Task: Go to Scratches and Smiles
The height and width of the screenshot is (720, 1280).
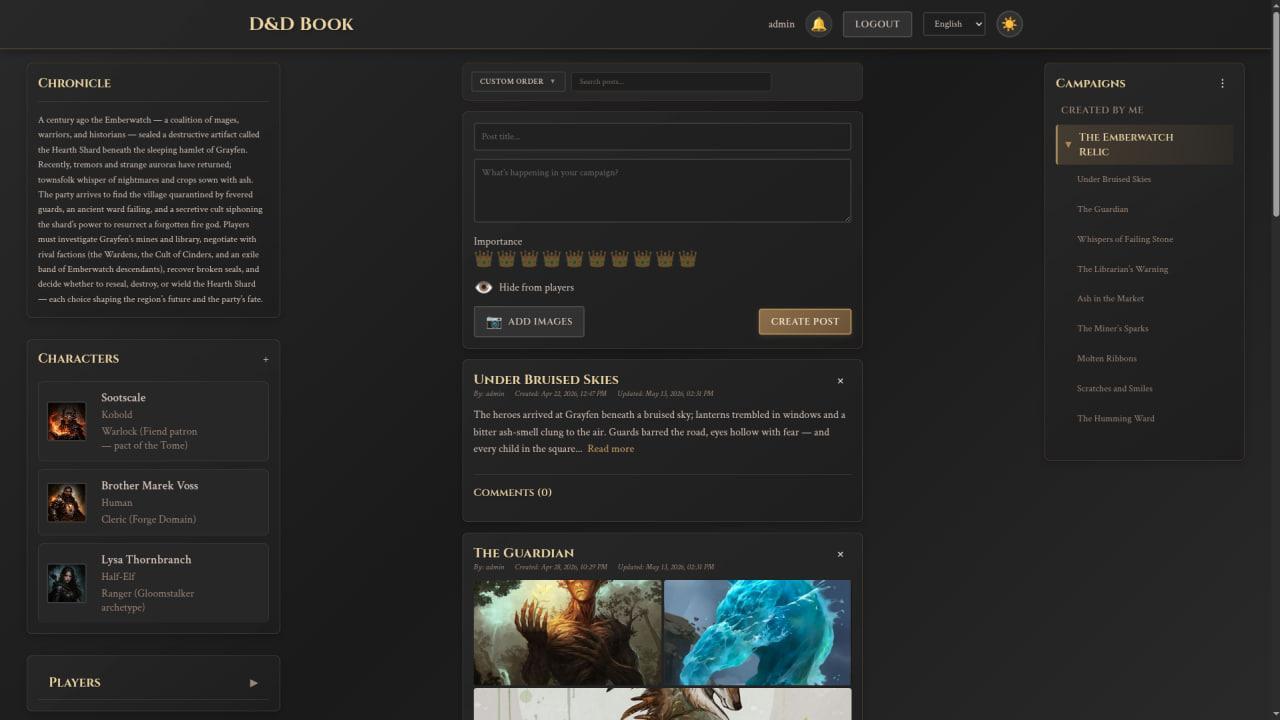Action: (x=1114, y=388)
